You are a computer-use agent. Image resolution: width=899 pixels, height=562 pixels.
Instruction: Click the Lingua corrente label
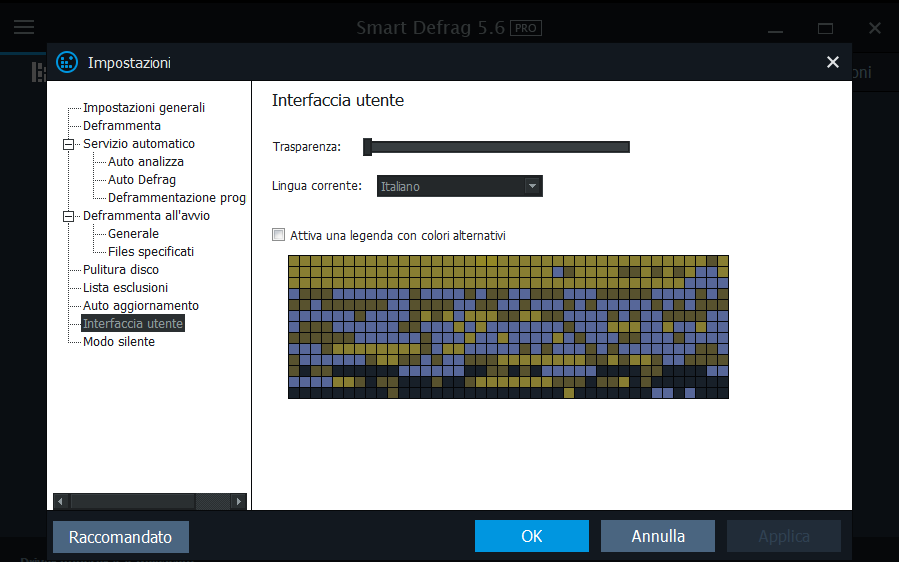click(x=317, y=186)
